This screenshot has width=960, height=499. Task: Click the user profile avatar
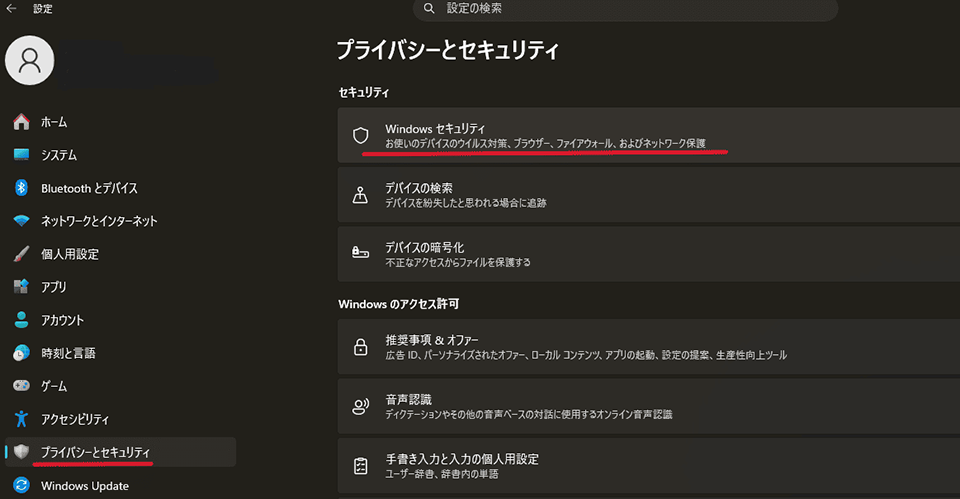tap(29, 60)
